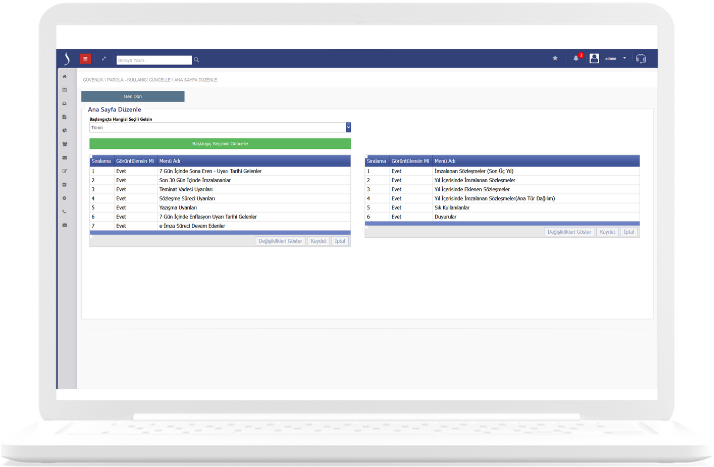The height and width of the screenshot is (467, 714).
Task: Click the home icon in sidebar
Action: [x=65, y=76]
